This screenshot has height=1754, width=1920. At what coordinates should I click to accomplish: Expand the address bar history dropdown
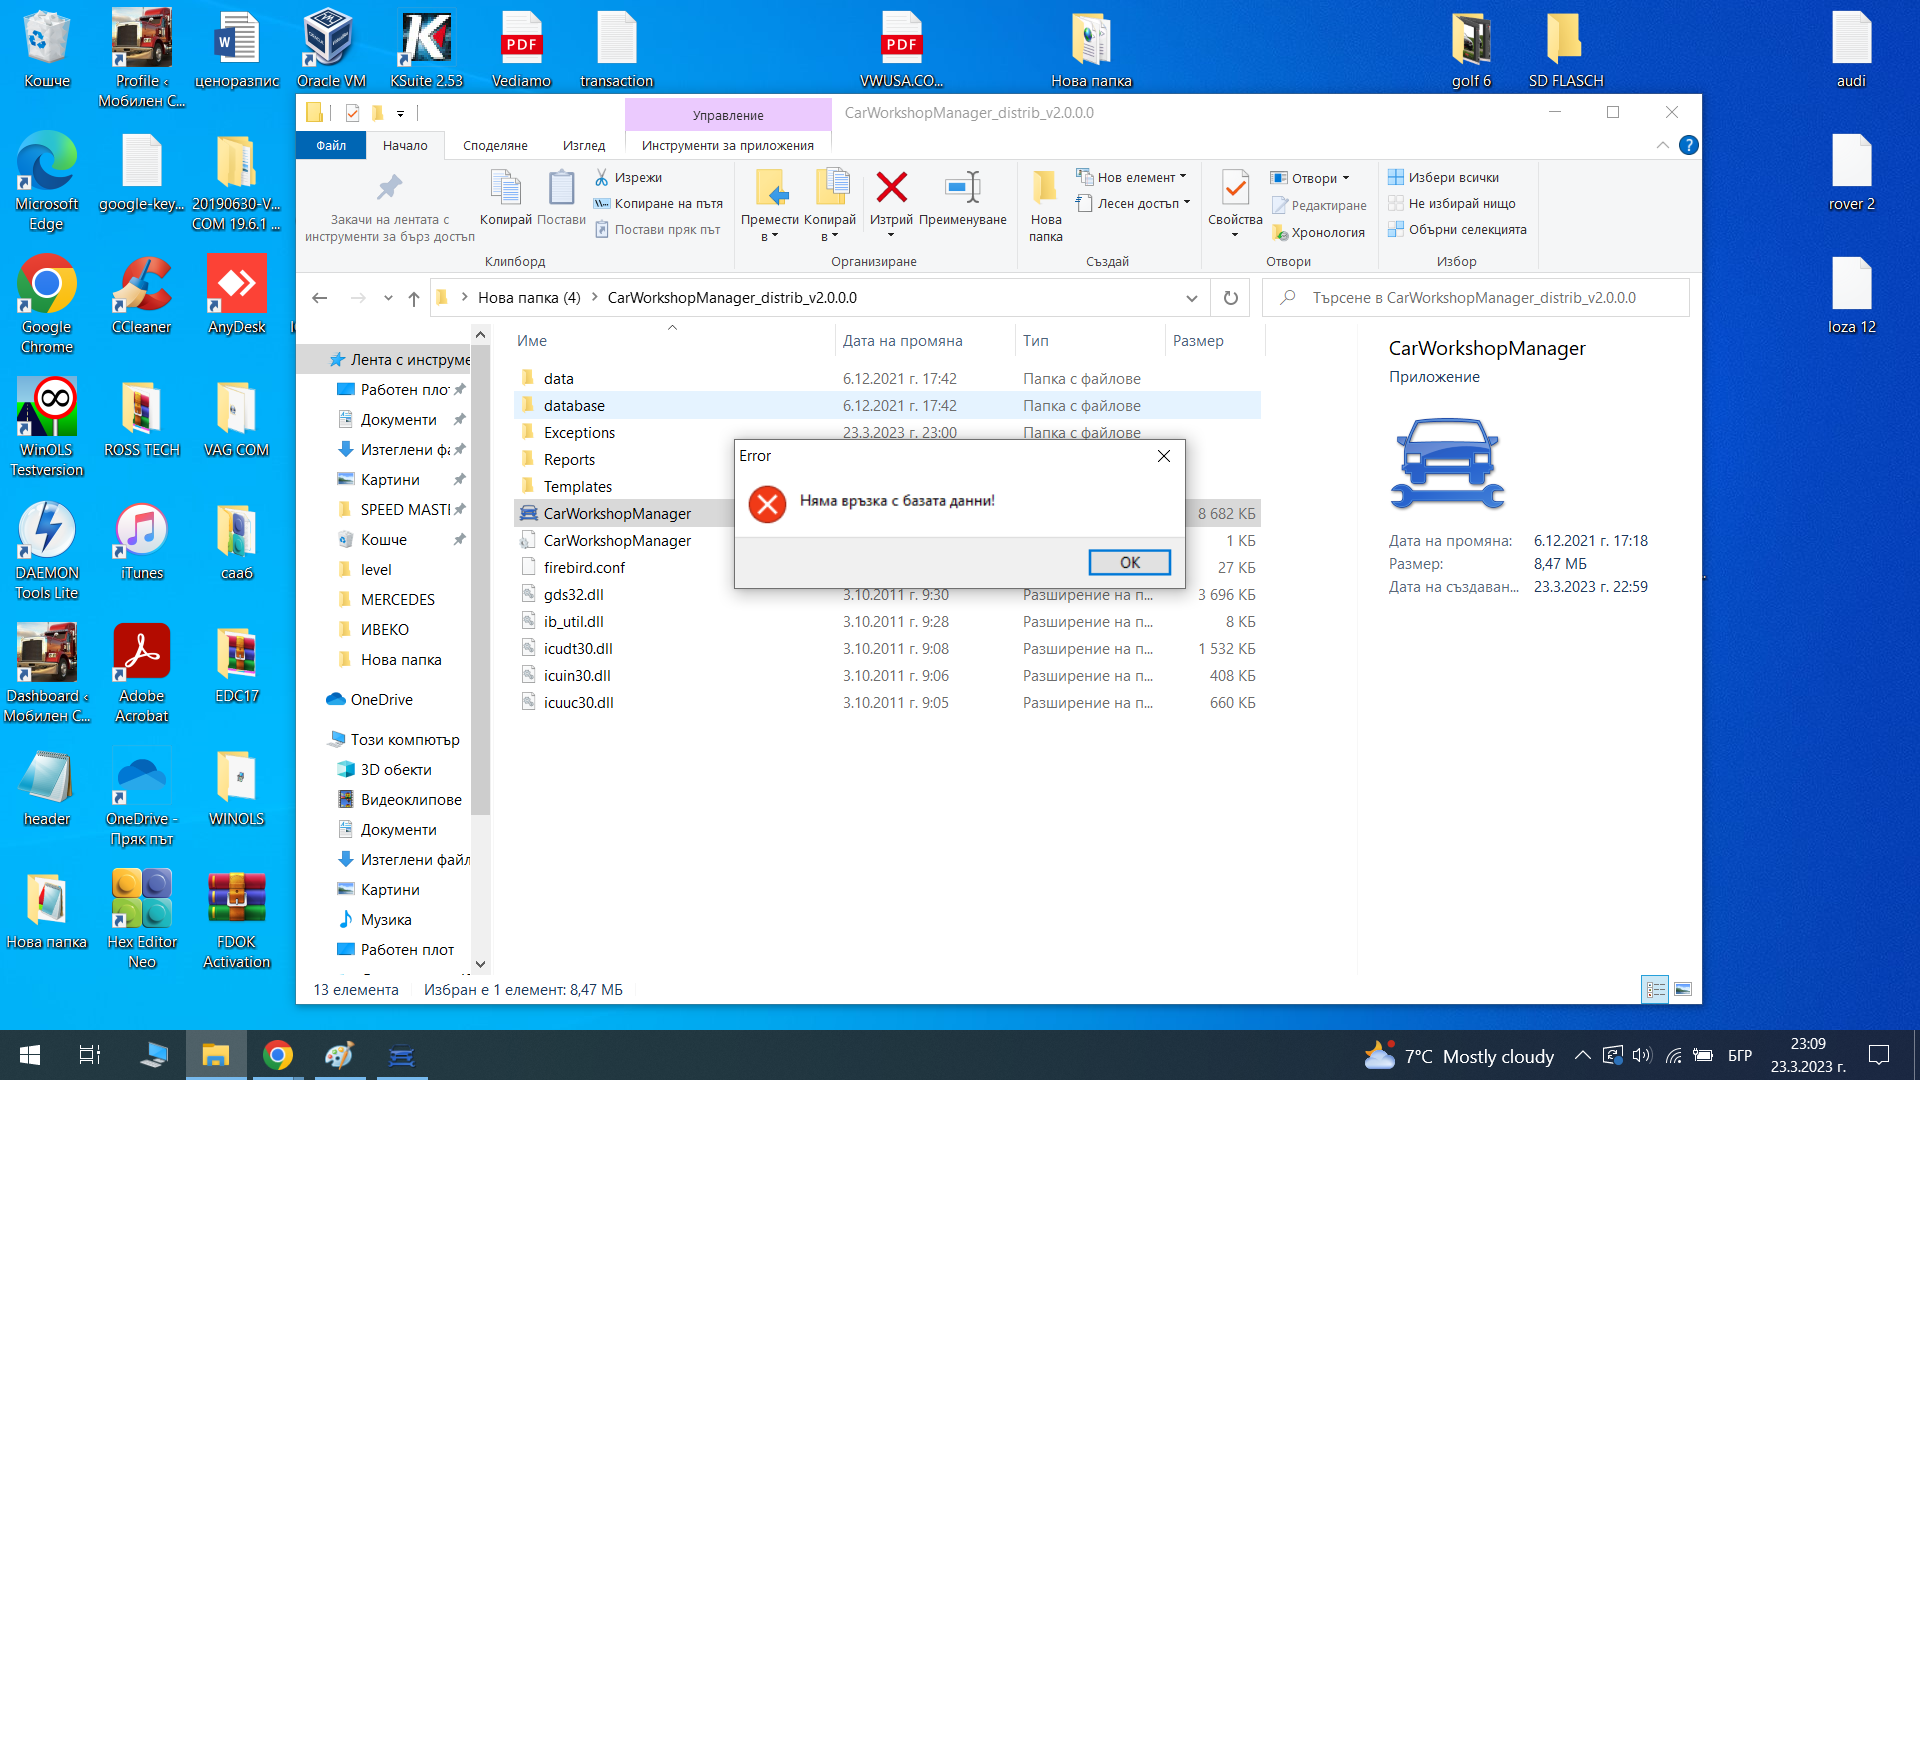(1191, 298)
